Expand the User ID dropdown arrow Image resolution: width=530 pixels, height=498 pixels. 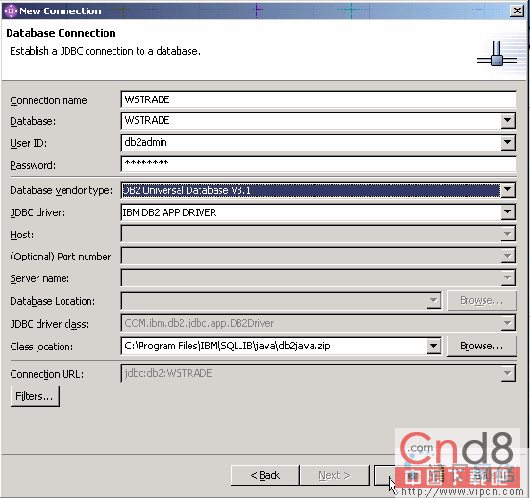[x=508, y=143]
